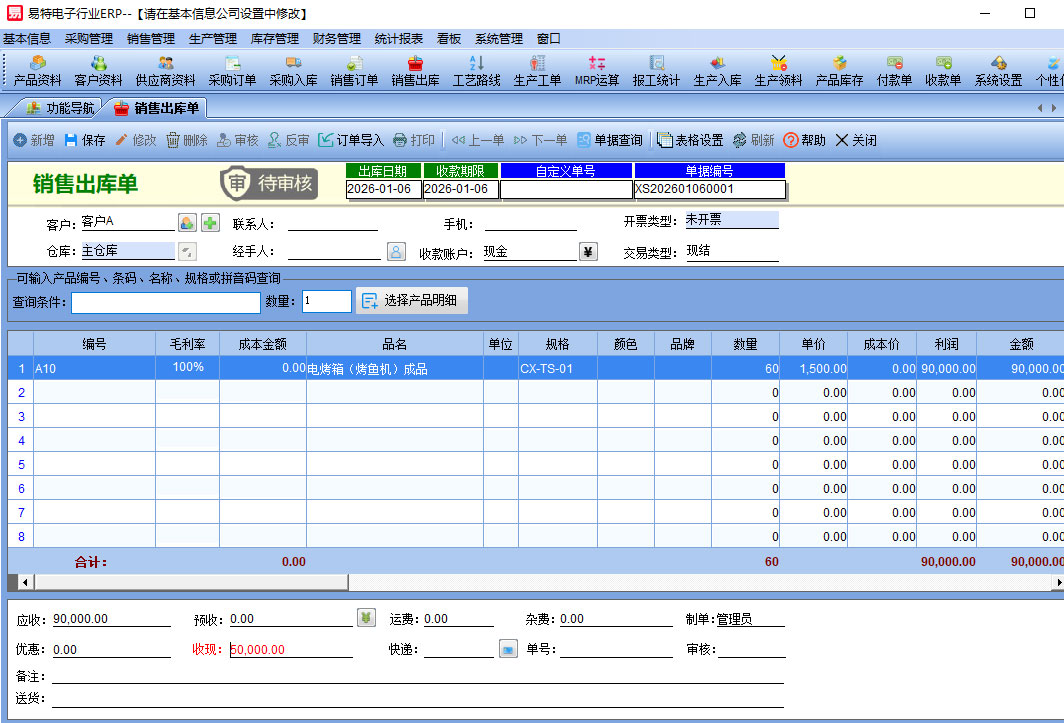Screen dimensions: 1064x723
Task: Open 工艺路线 in the main toolbar
Action: [476, 70]
